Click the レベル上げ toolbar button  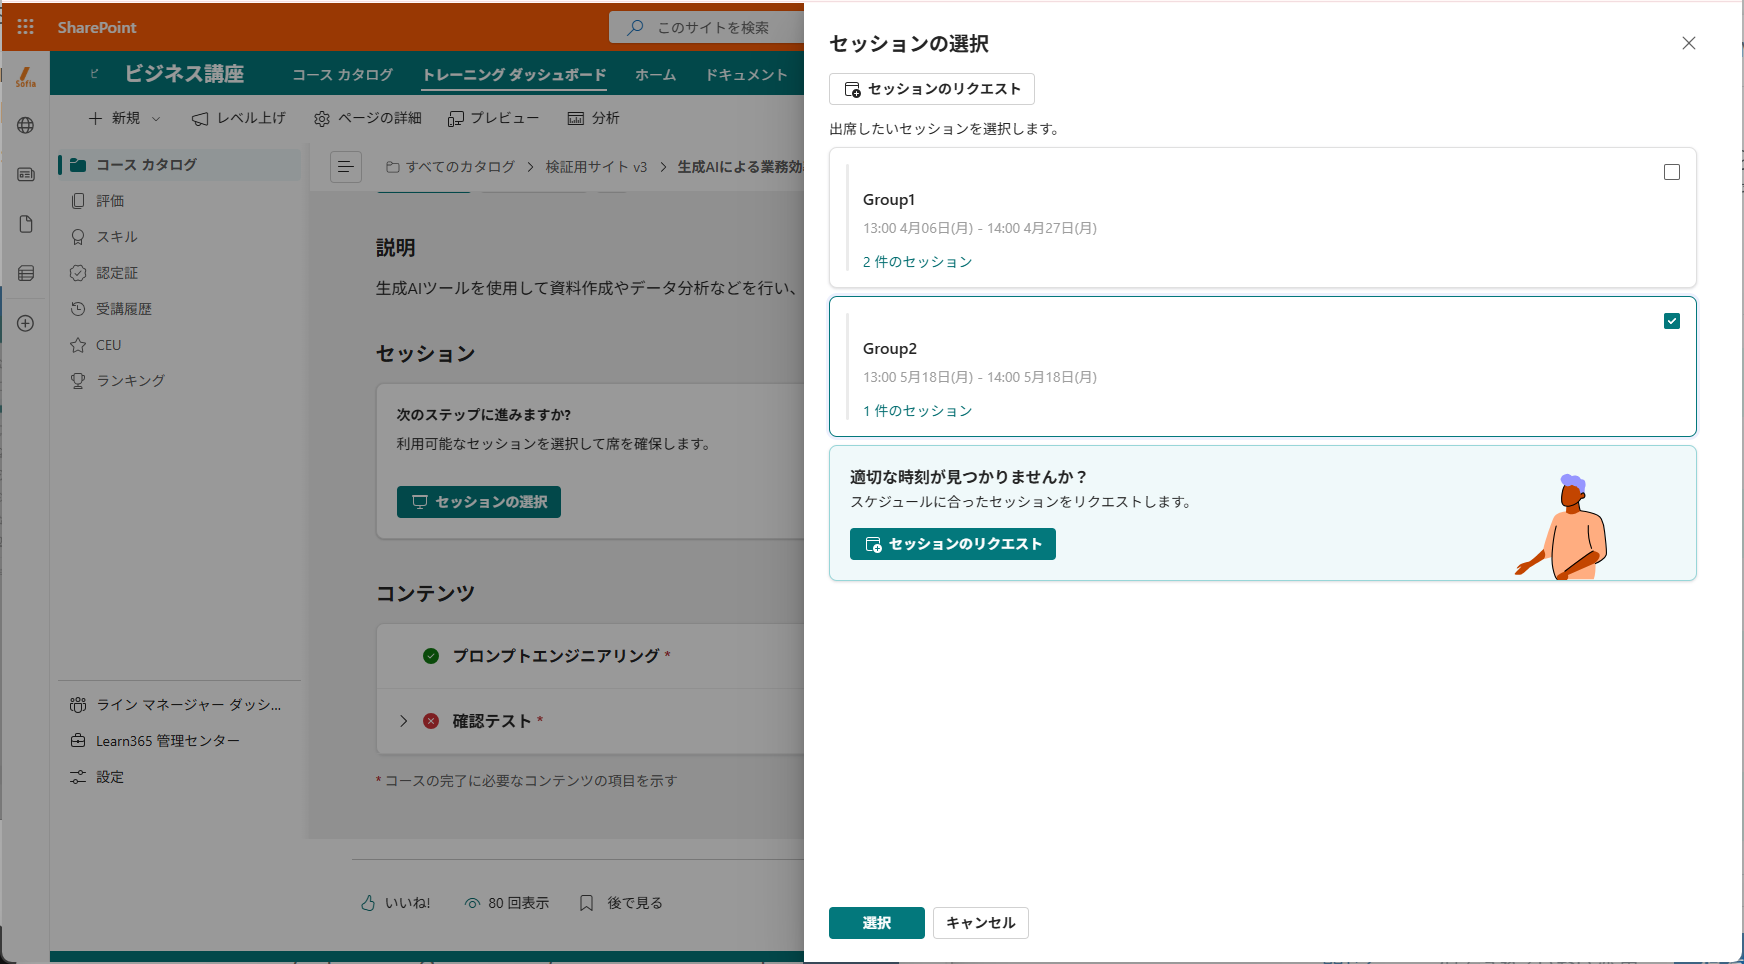tap(239, 118)
